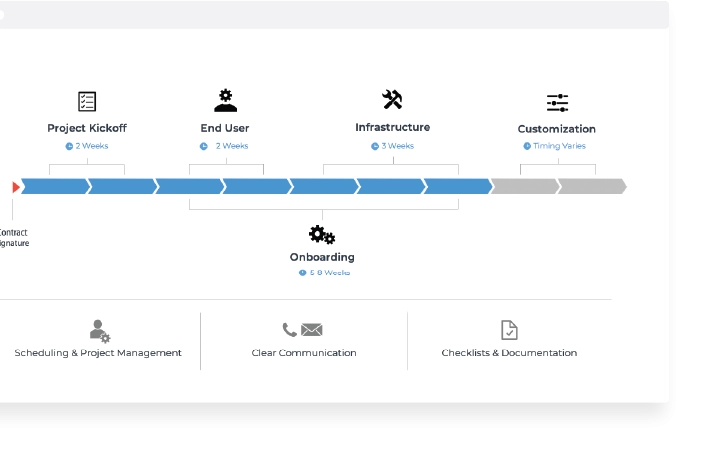Click the Infrastructure hammer and wrench icon
Image resolution: width=716 pixels, height=470 pixels.
tap(392, 99)
